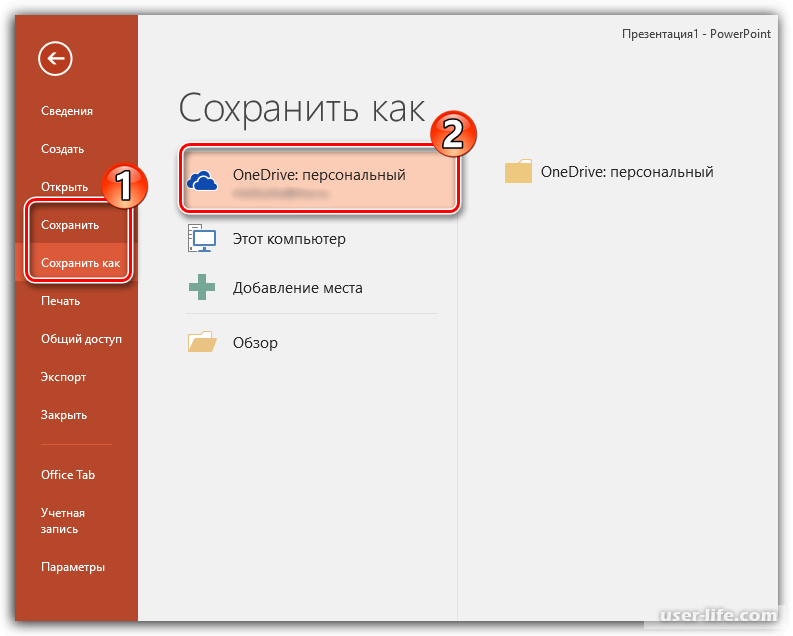
Task: Click the green plus Add place icon
Action: [202, 287]
